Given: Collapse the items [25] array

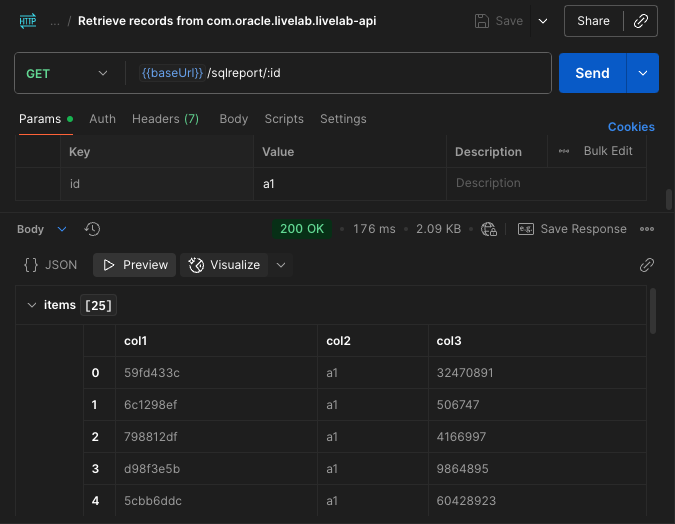Looking at the screenshot, I should [32, 305].
